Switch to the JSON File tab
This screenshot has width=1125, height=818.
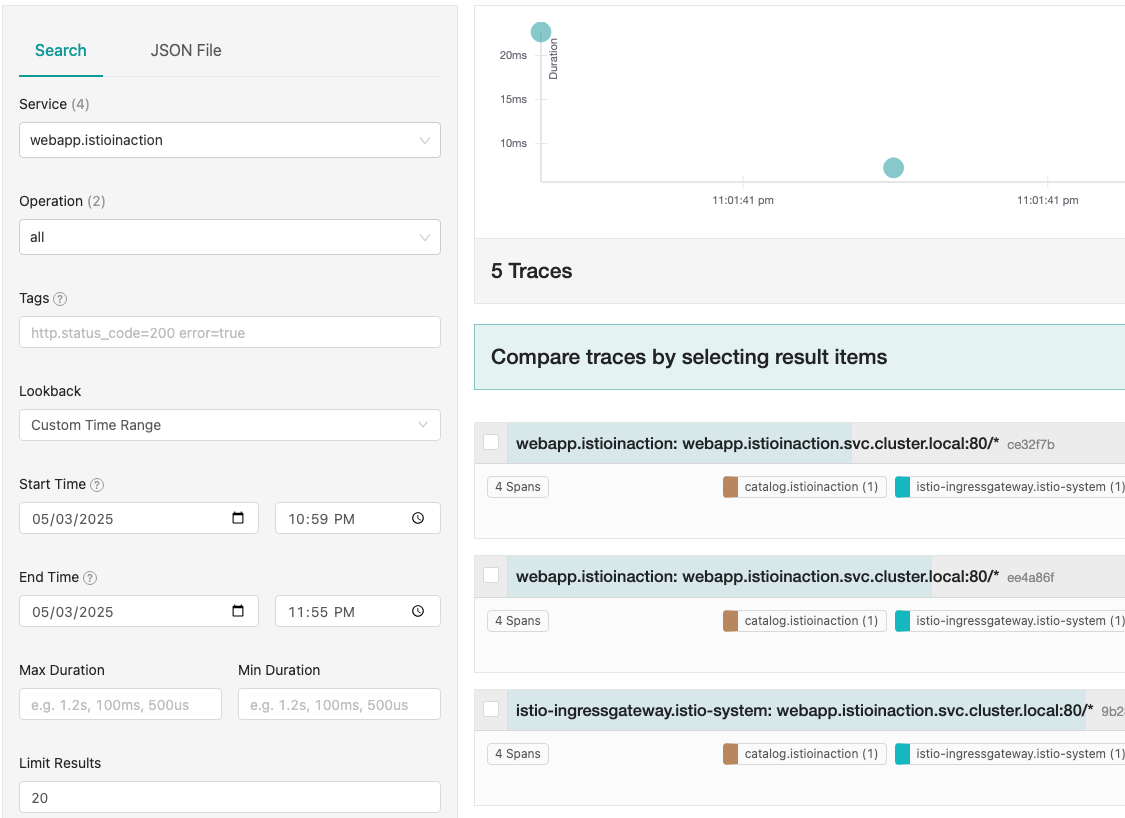[x=186, y=50]
